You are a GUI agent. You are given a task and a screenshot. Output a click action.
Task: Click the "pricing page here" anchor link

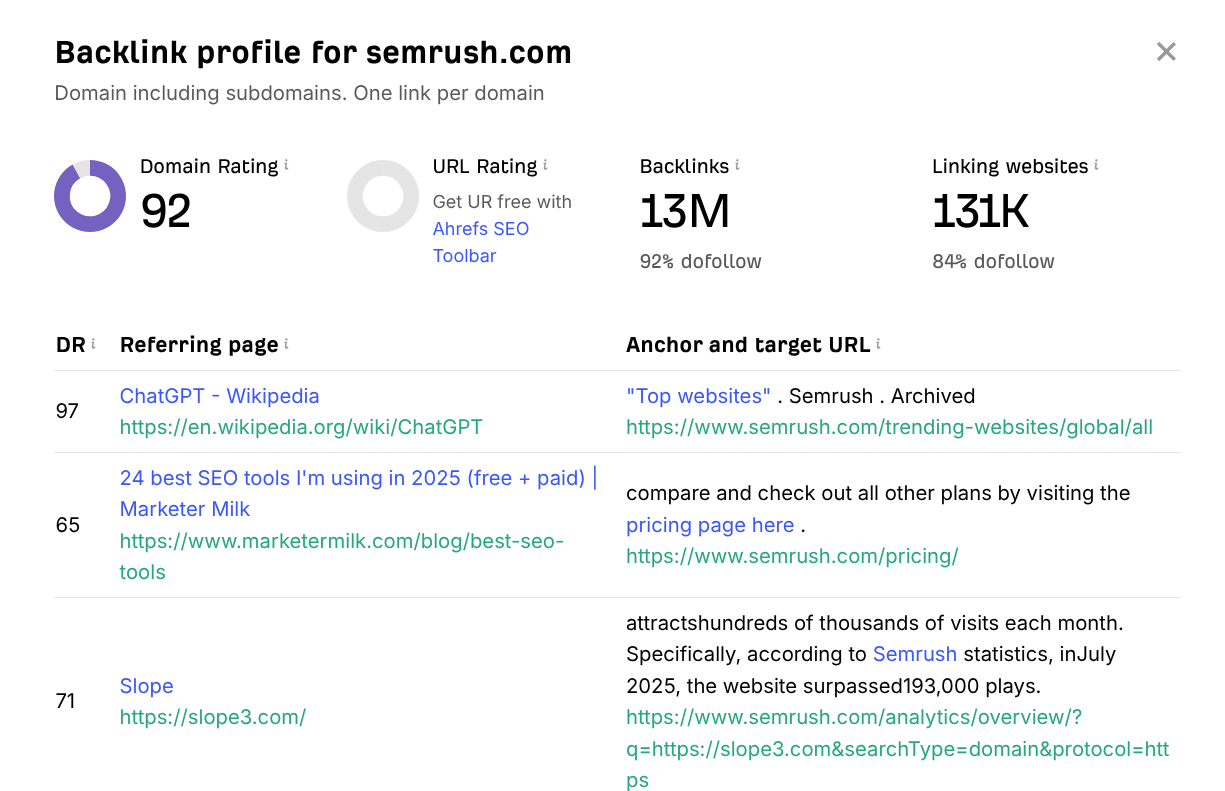pos(710,525)
